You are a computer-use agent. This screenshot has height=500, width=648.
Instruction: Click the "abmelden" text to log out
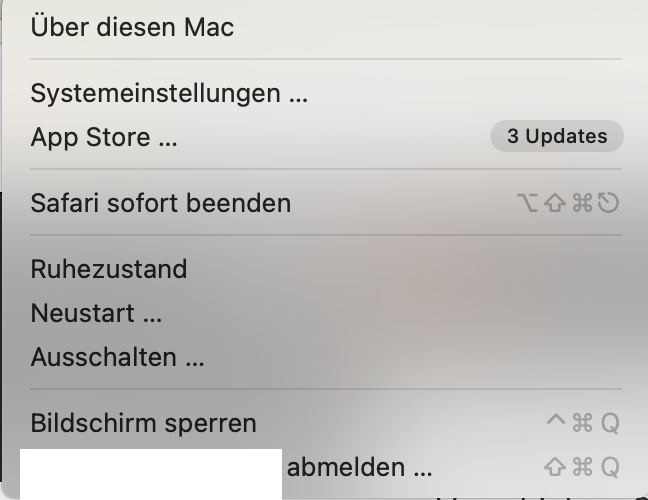(359, 467)
